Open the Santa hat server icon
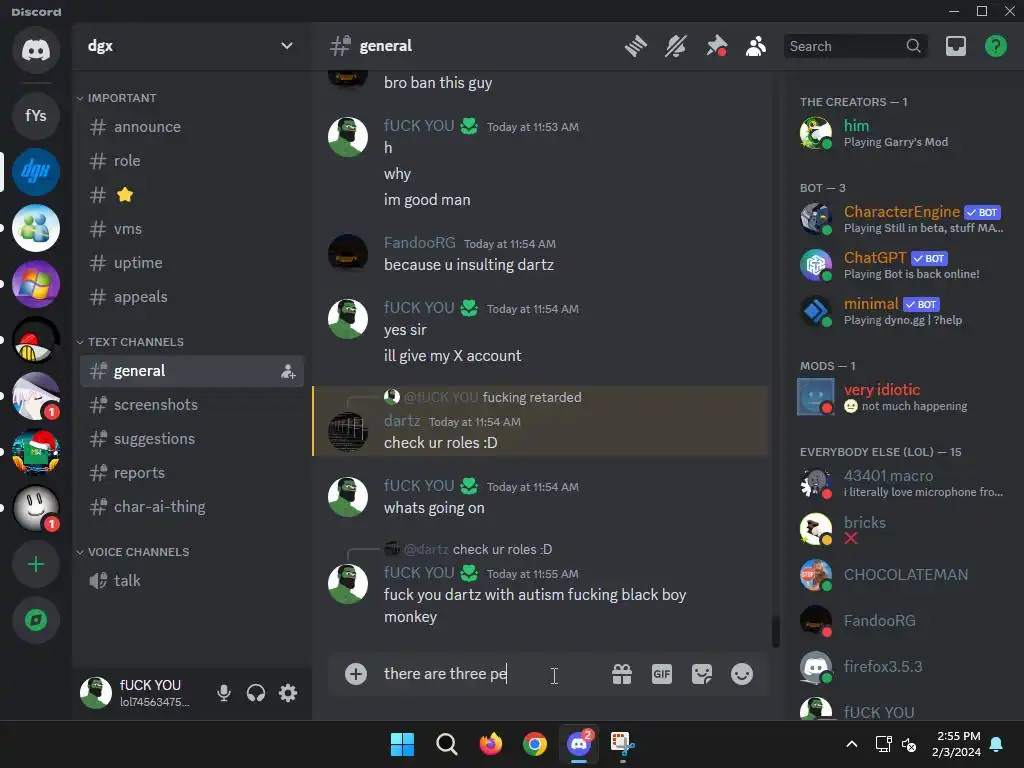This screenshot has height=768, width=1024. [x=36, y=452]
